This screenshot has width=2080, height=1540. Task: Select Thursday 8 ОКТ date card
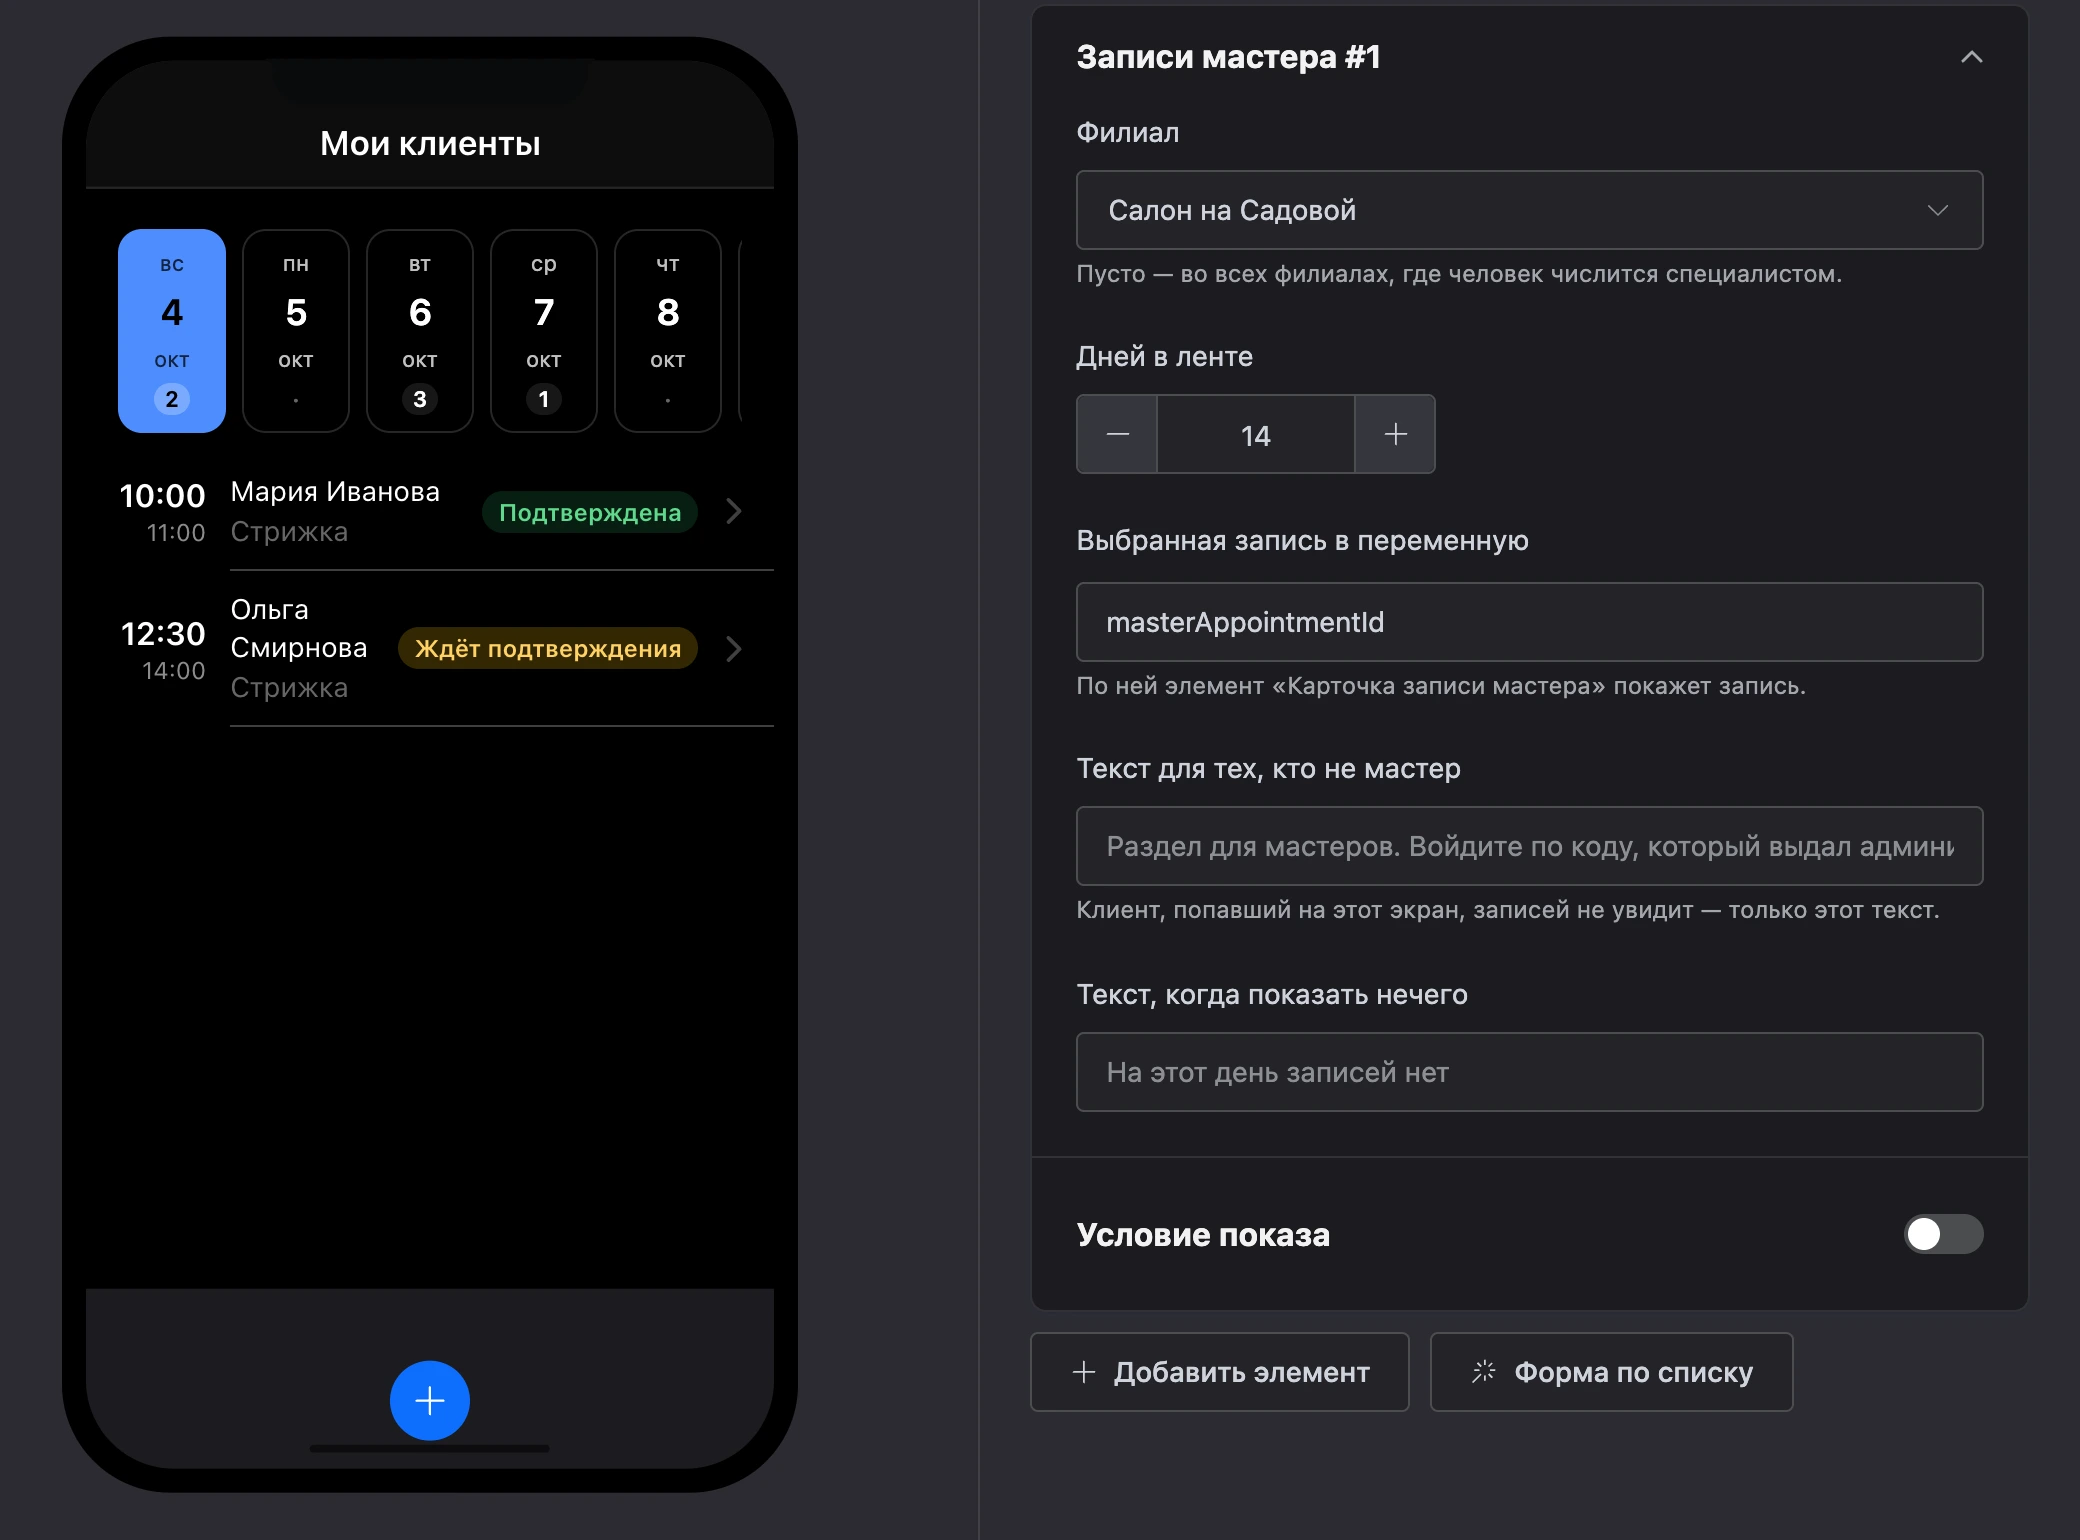[668, 331]
